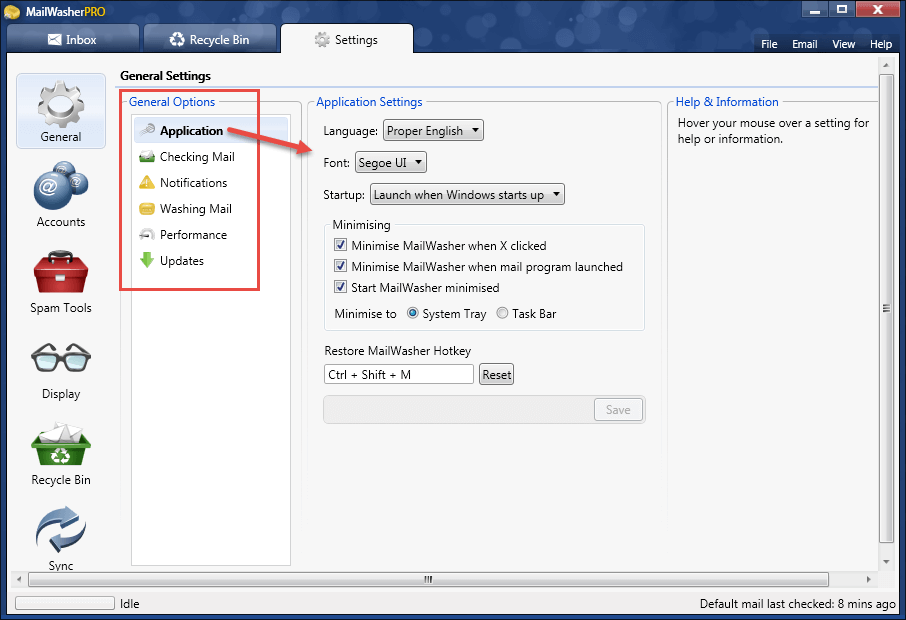Screen dimensions: 906x620
Task: Click the Help & Information heading
Action: tap(727, 102)
